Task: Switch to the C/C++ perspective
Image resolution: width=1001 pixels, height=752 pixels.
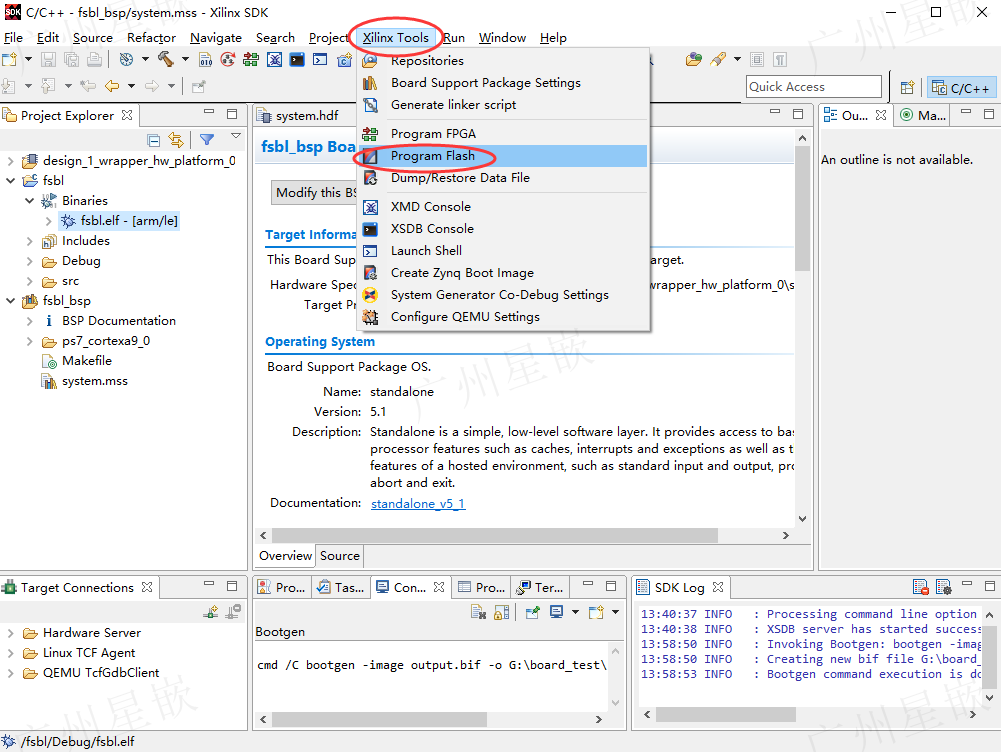Action: 961,87
